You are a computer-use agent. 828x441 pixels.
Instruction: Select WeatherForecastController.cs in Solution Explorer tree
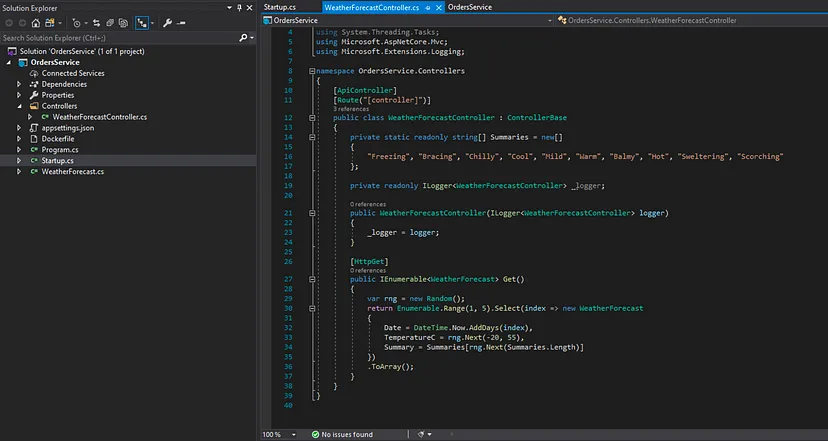coord(99,117)
